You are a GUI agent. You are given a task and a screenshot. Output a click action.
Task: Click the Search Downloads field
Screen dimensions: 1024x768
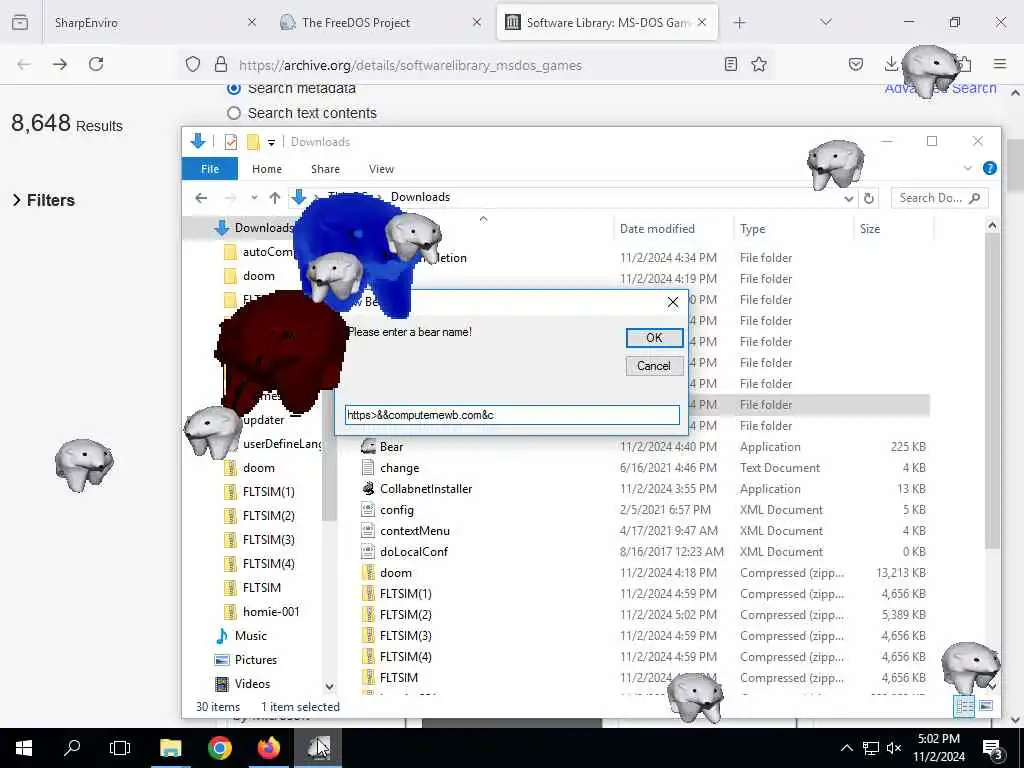tap(940, 198)
